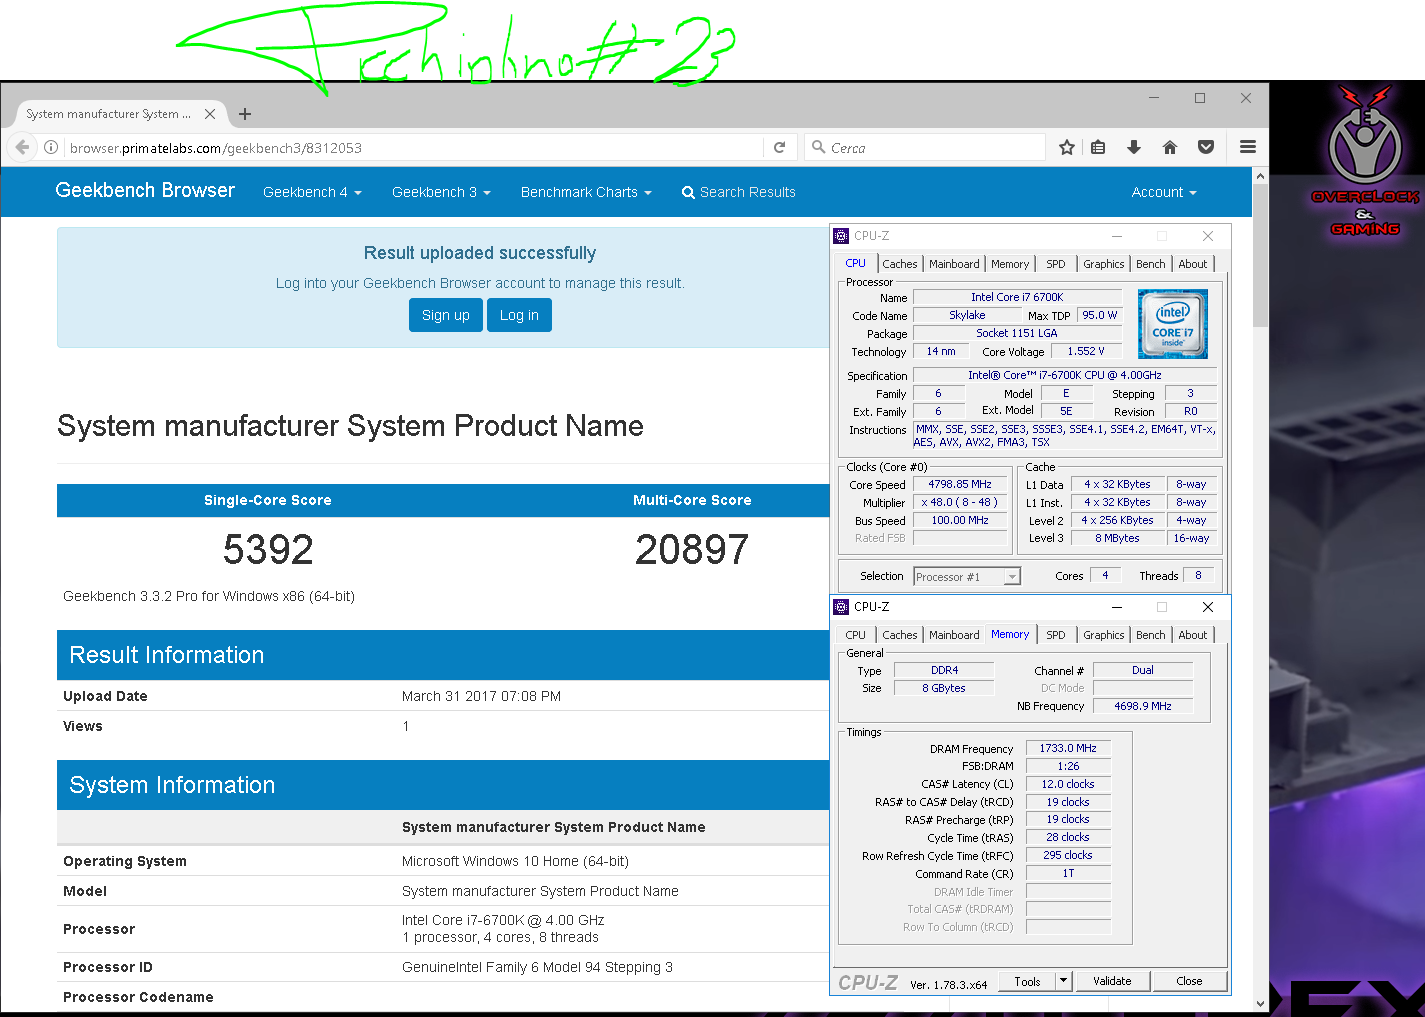
Task: Click the browser URL address field
Action: click(x=413, y=147)
